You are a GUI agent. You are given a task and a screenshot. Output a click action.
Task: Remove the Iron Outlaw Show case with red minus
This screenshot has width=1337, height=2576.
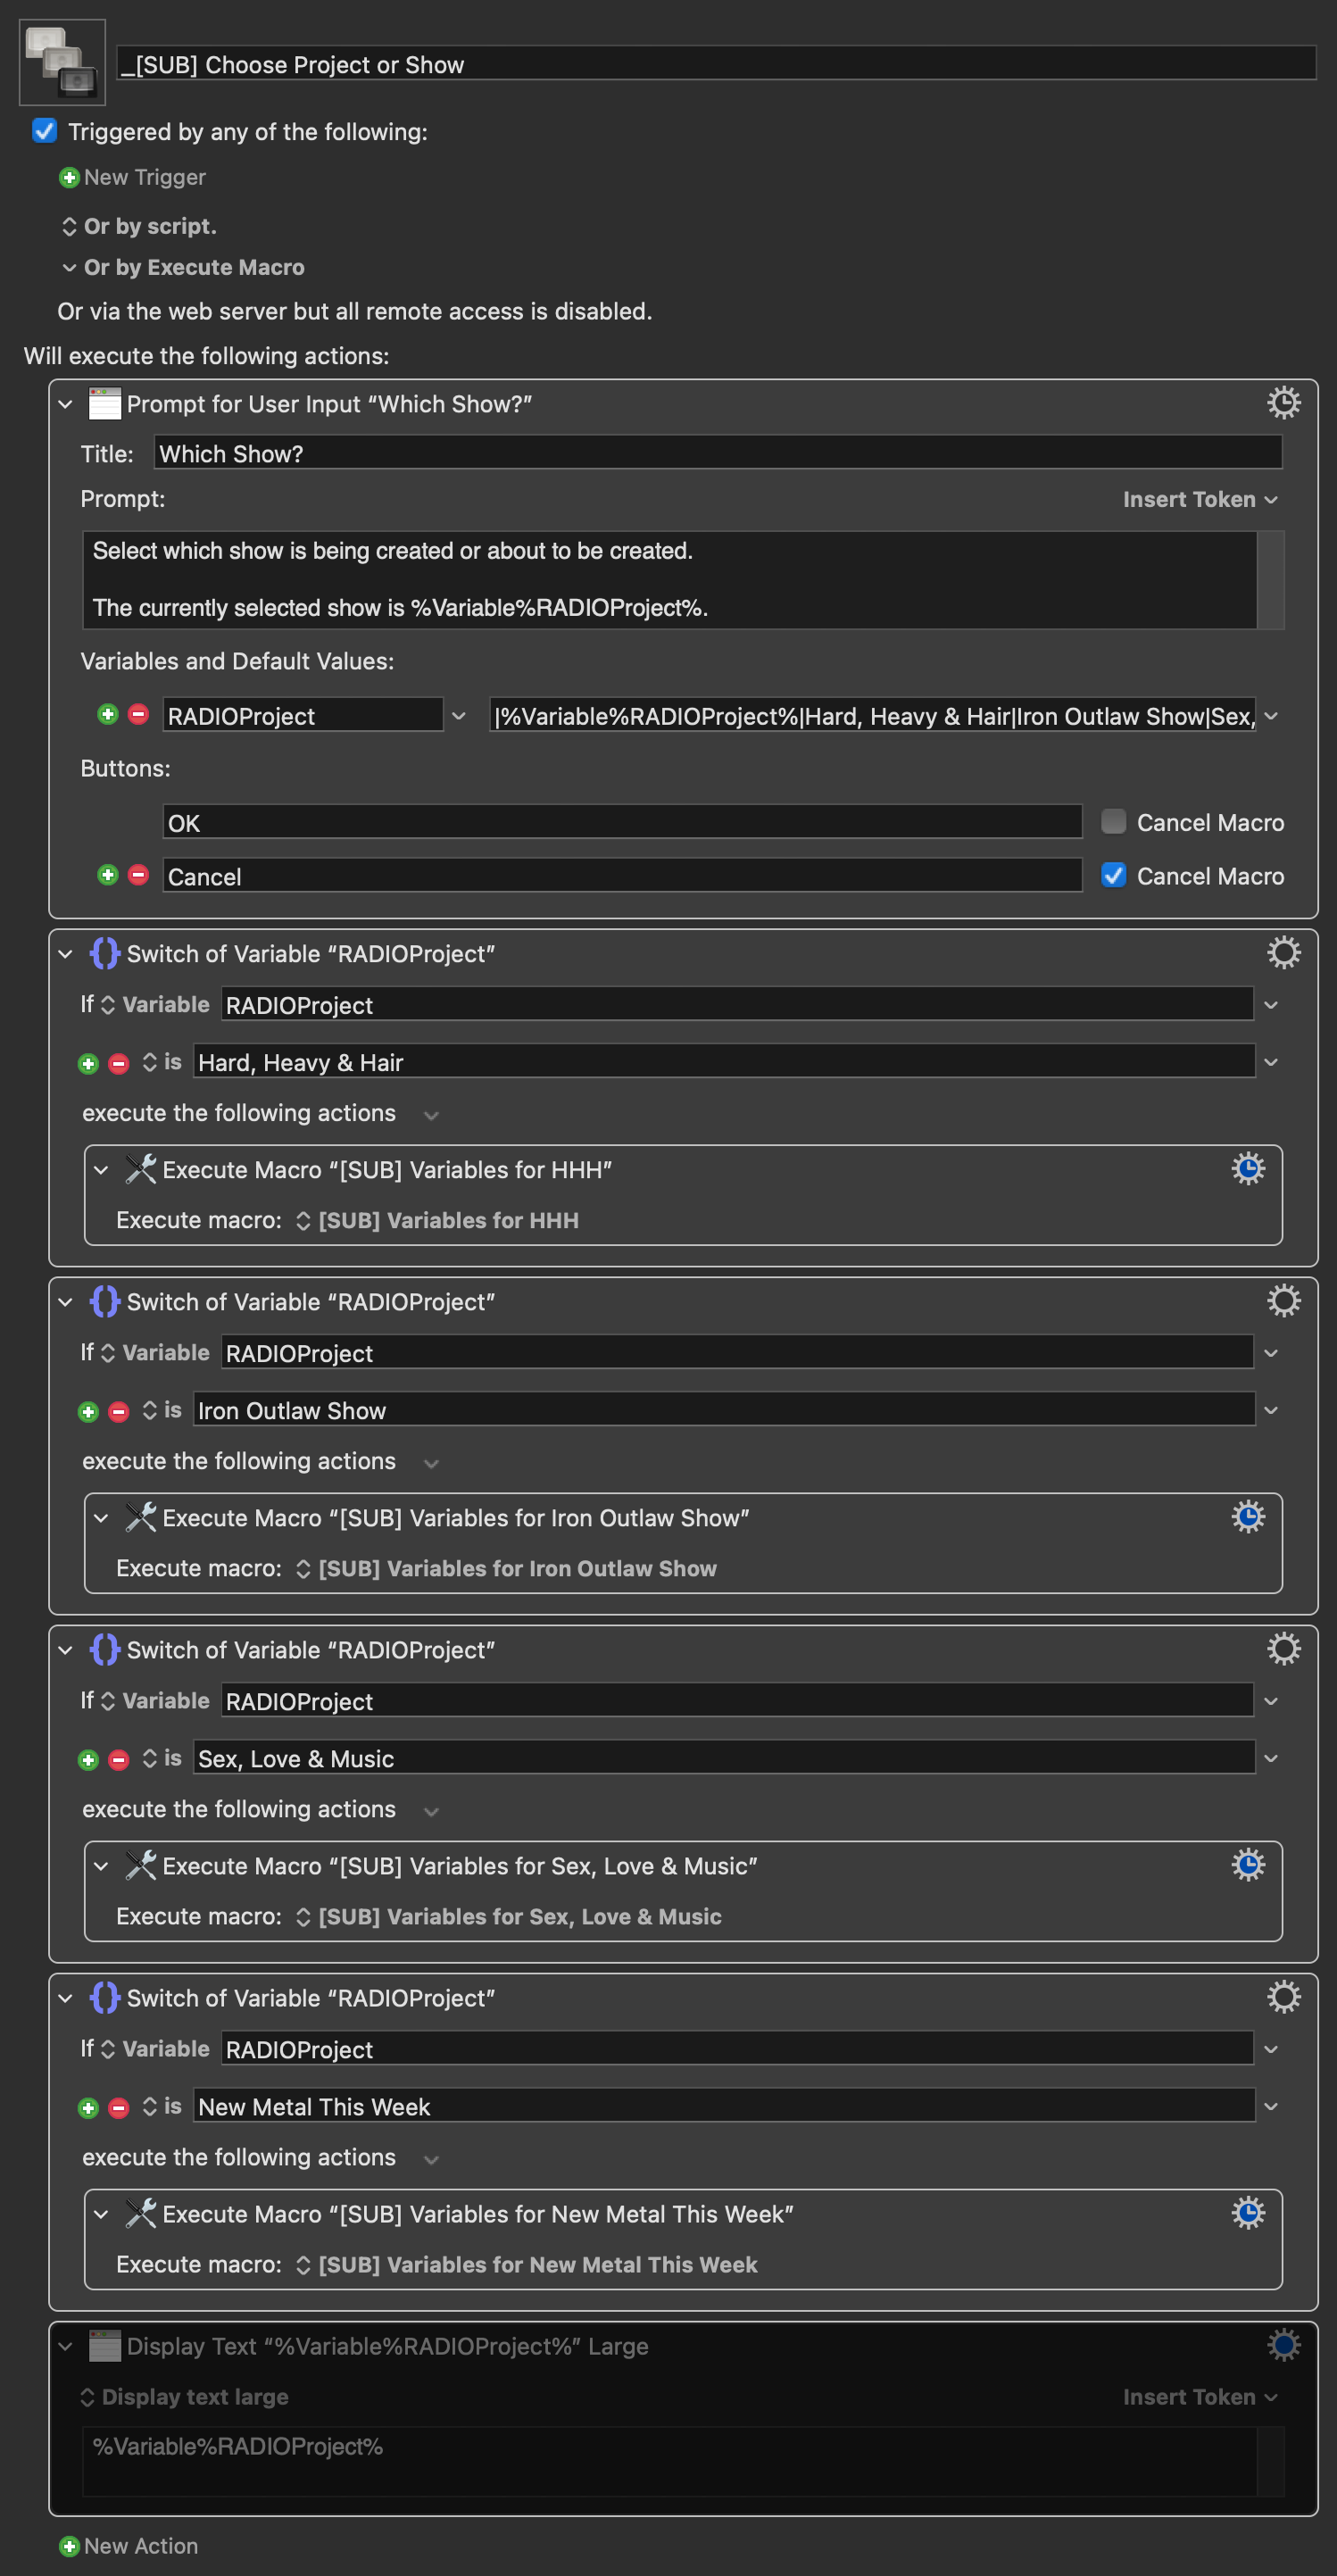(x=119, y=1411)
